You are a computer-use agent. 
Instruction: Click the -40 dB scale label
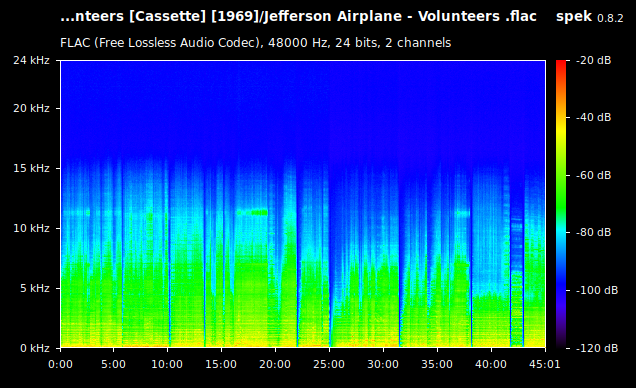click(593, 117)
